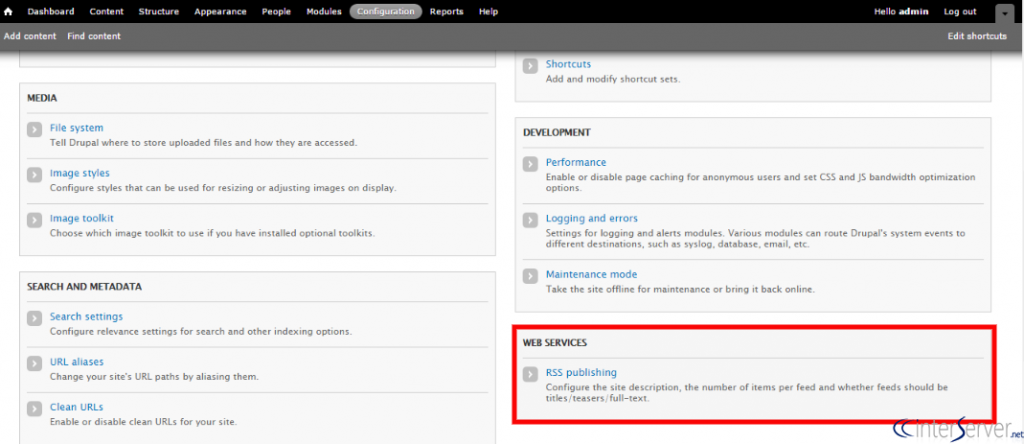Screen dimensions: 1024x444
Task: Click arrow icon beside RSS publishing
Action: [530, 374]
